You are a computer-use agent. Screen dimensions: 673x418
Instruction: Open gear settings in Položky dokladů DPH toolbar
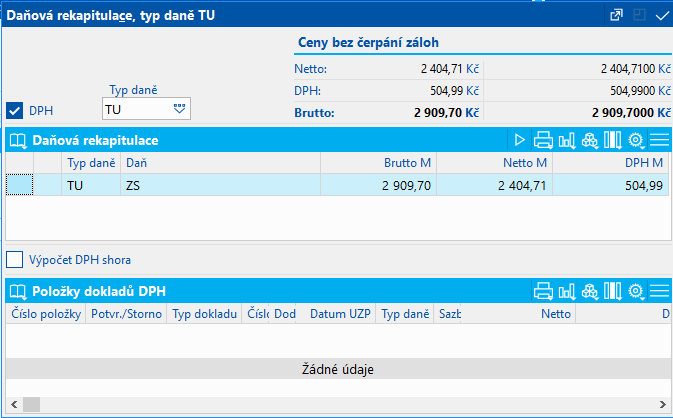coord(635,292)
